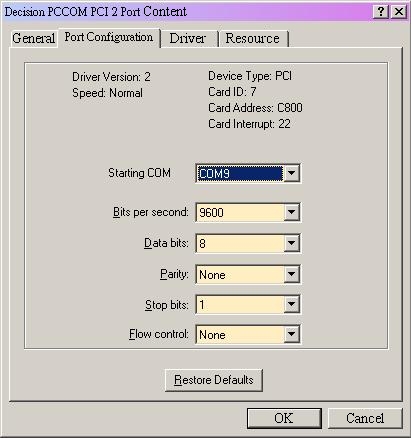Screen dimensions: 411x438
Task: Select the Port Configuration tab
Action: 109,37
